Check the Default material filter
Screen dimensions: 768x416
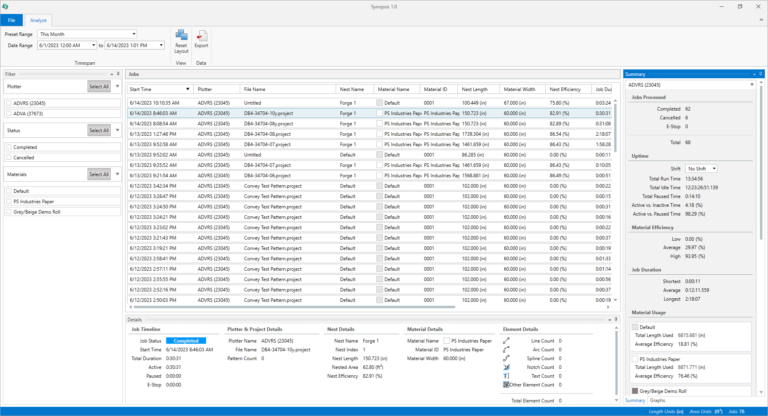pyautogui.click(x=9, y=191)
